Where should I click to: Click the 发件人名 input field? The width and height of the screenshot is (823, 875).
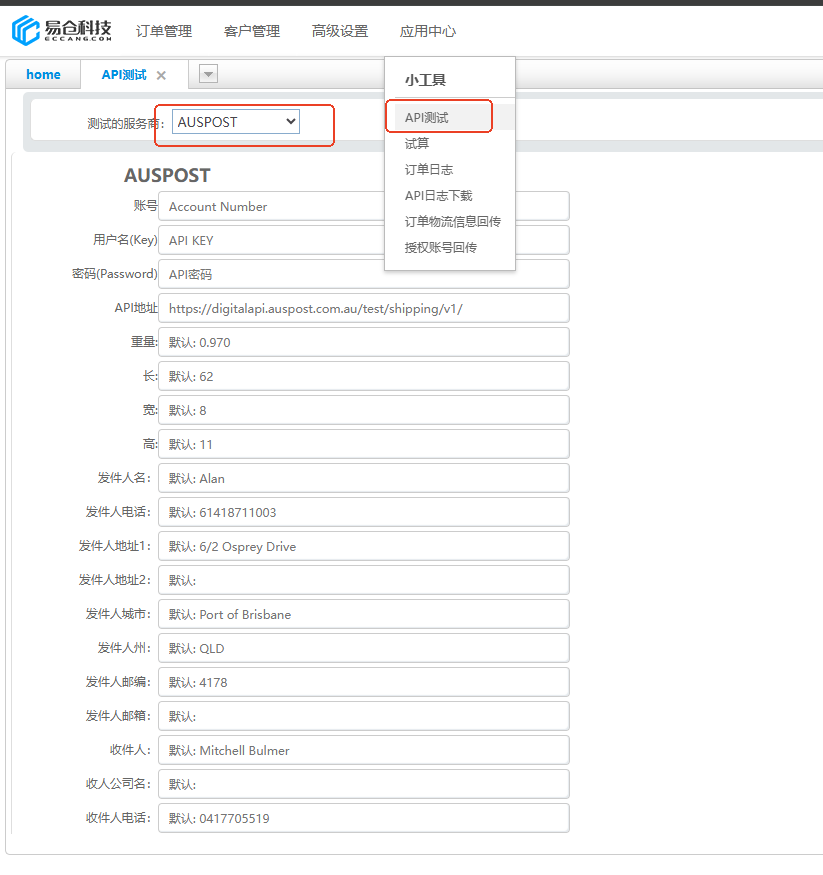[x=364, y=479]
